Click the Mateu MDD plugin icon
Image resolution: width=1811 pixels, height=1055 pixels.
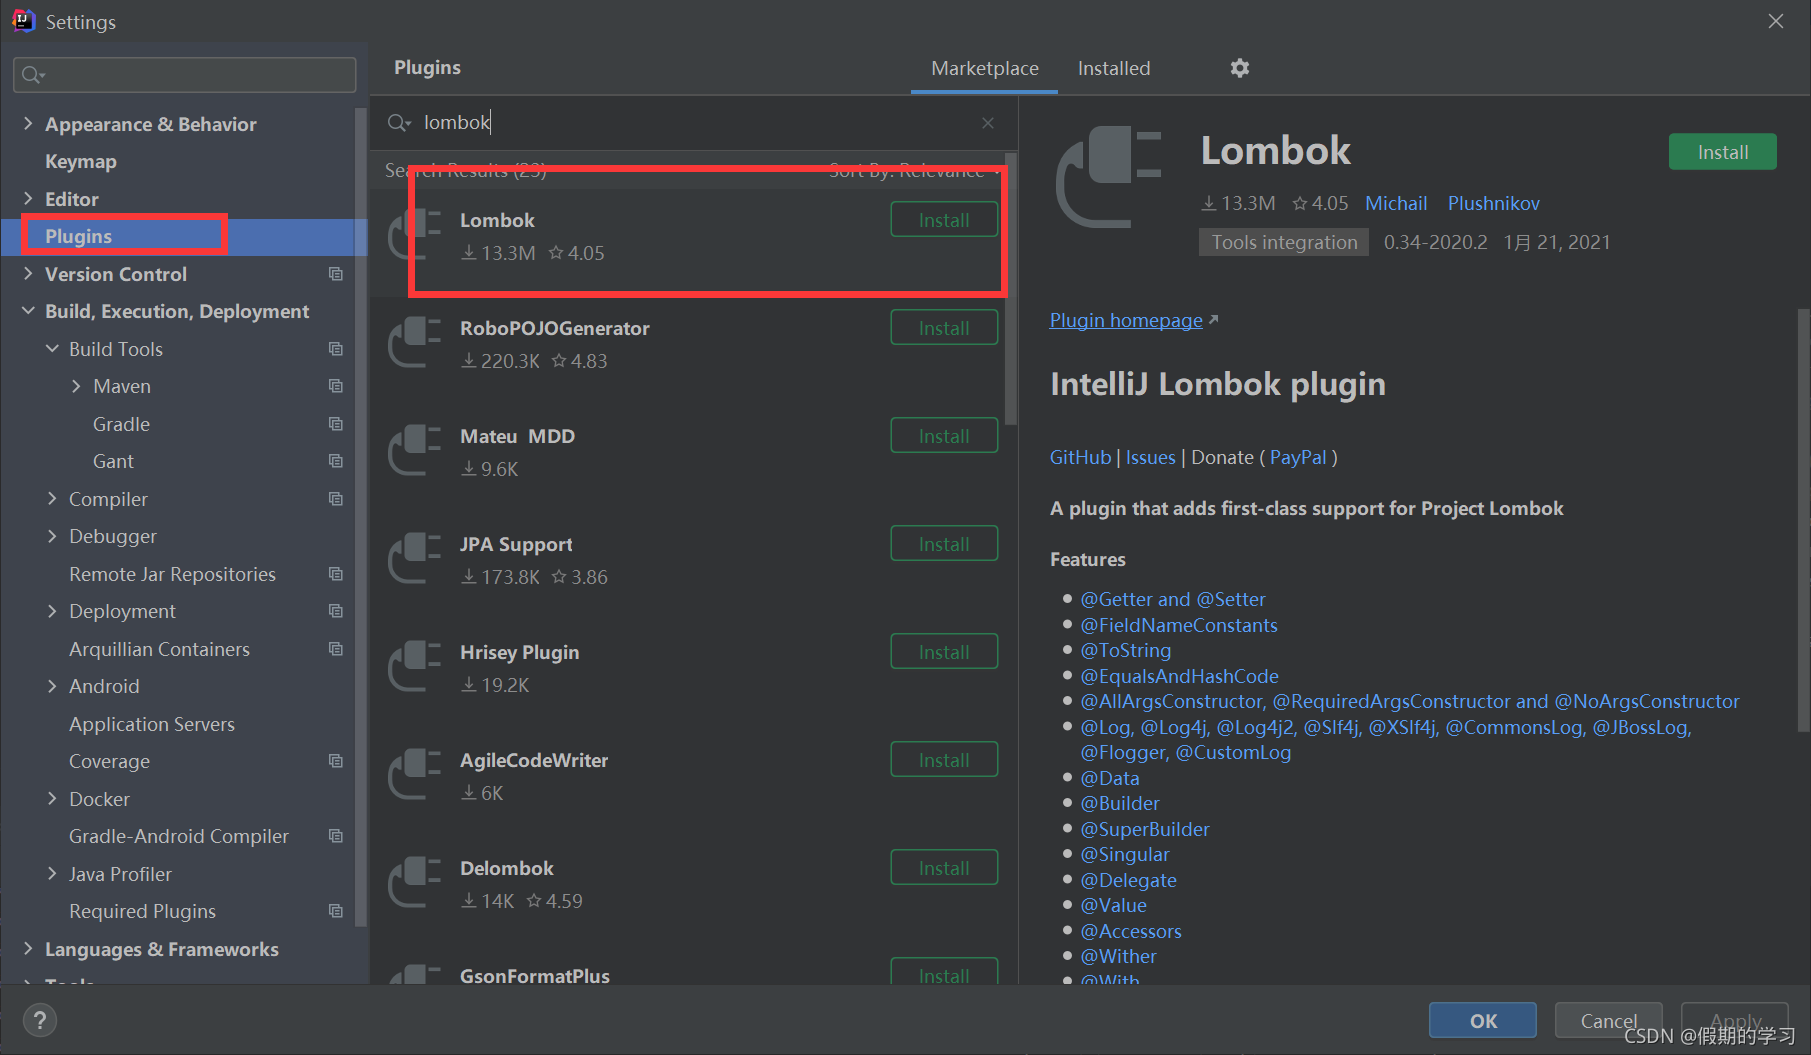(x=415, y=452)
